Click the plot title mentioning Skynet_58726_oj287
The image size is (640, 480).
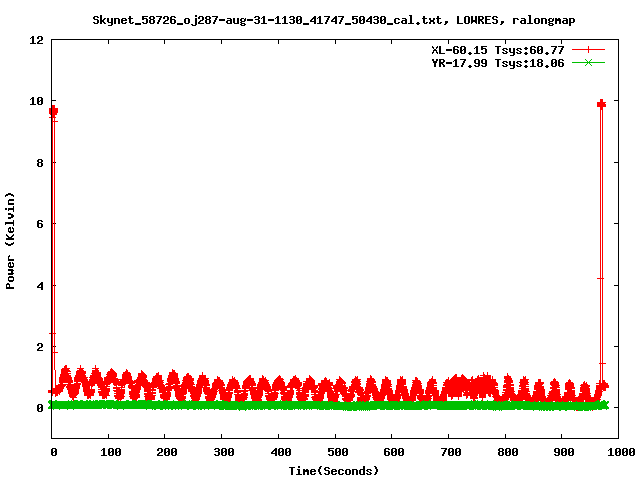(333, 20)
